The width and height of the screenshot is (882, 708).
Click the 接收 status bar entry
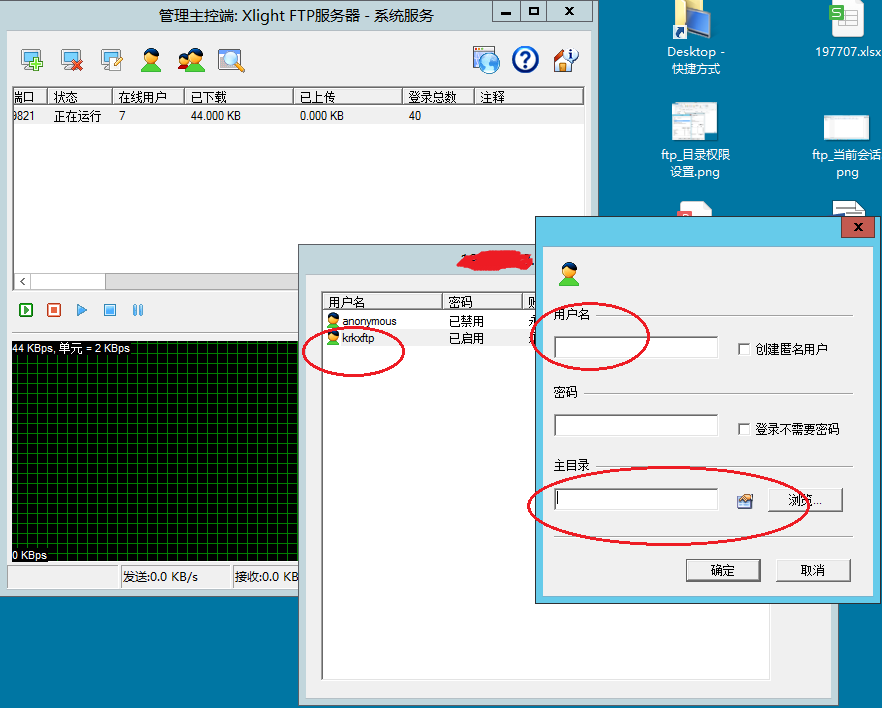coord(266,577)
